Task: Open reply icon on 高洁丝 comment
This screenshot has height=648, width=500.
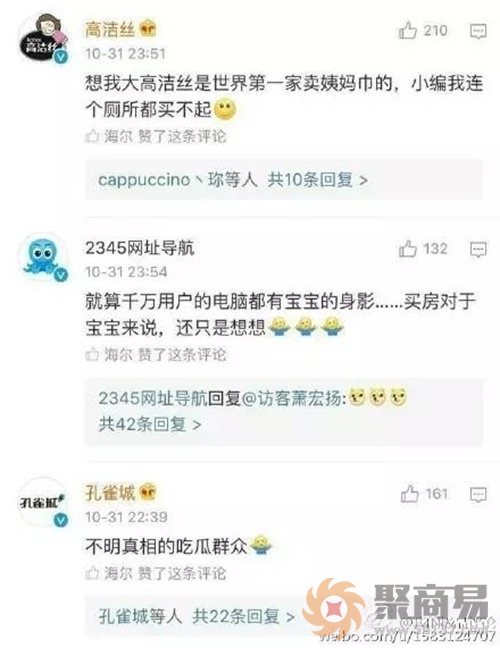Action: pyautogui.click(x=478, y=31)
